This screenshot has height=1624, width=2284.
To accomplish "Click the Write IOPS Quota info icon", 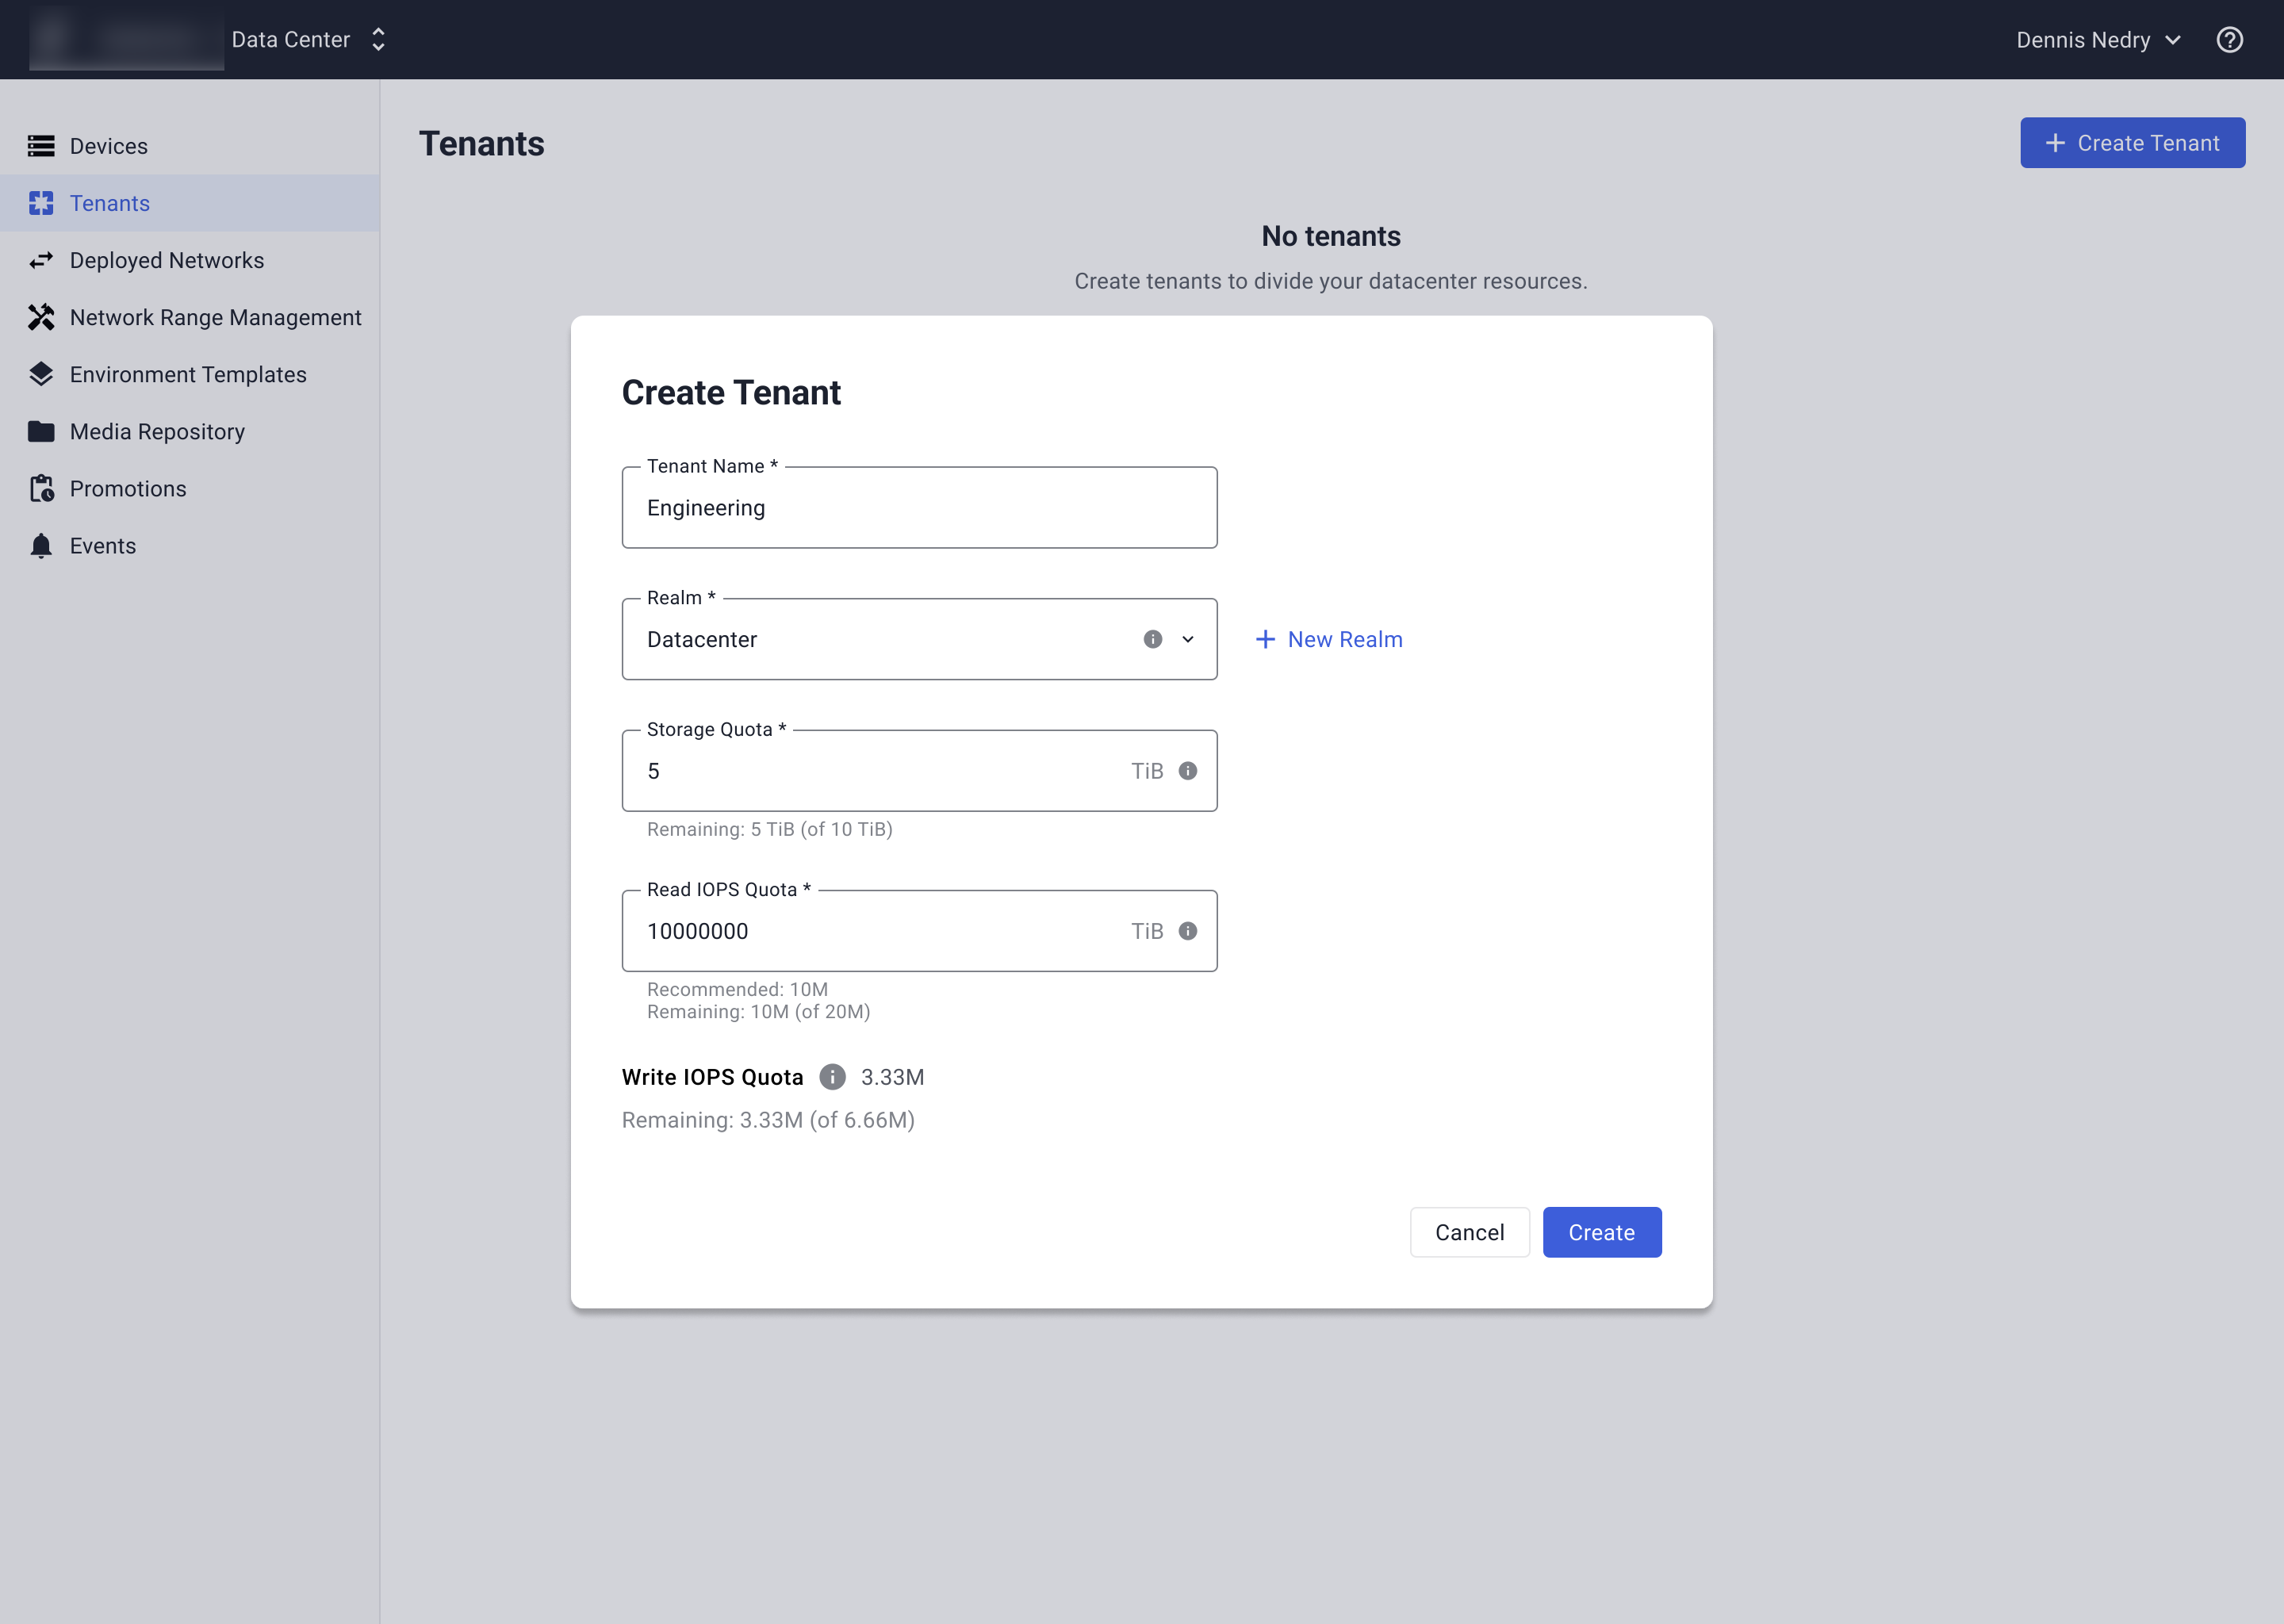I will [x=832, y=1077].
